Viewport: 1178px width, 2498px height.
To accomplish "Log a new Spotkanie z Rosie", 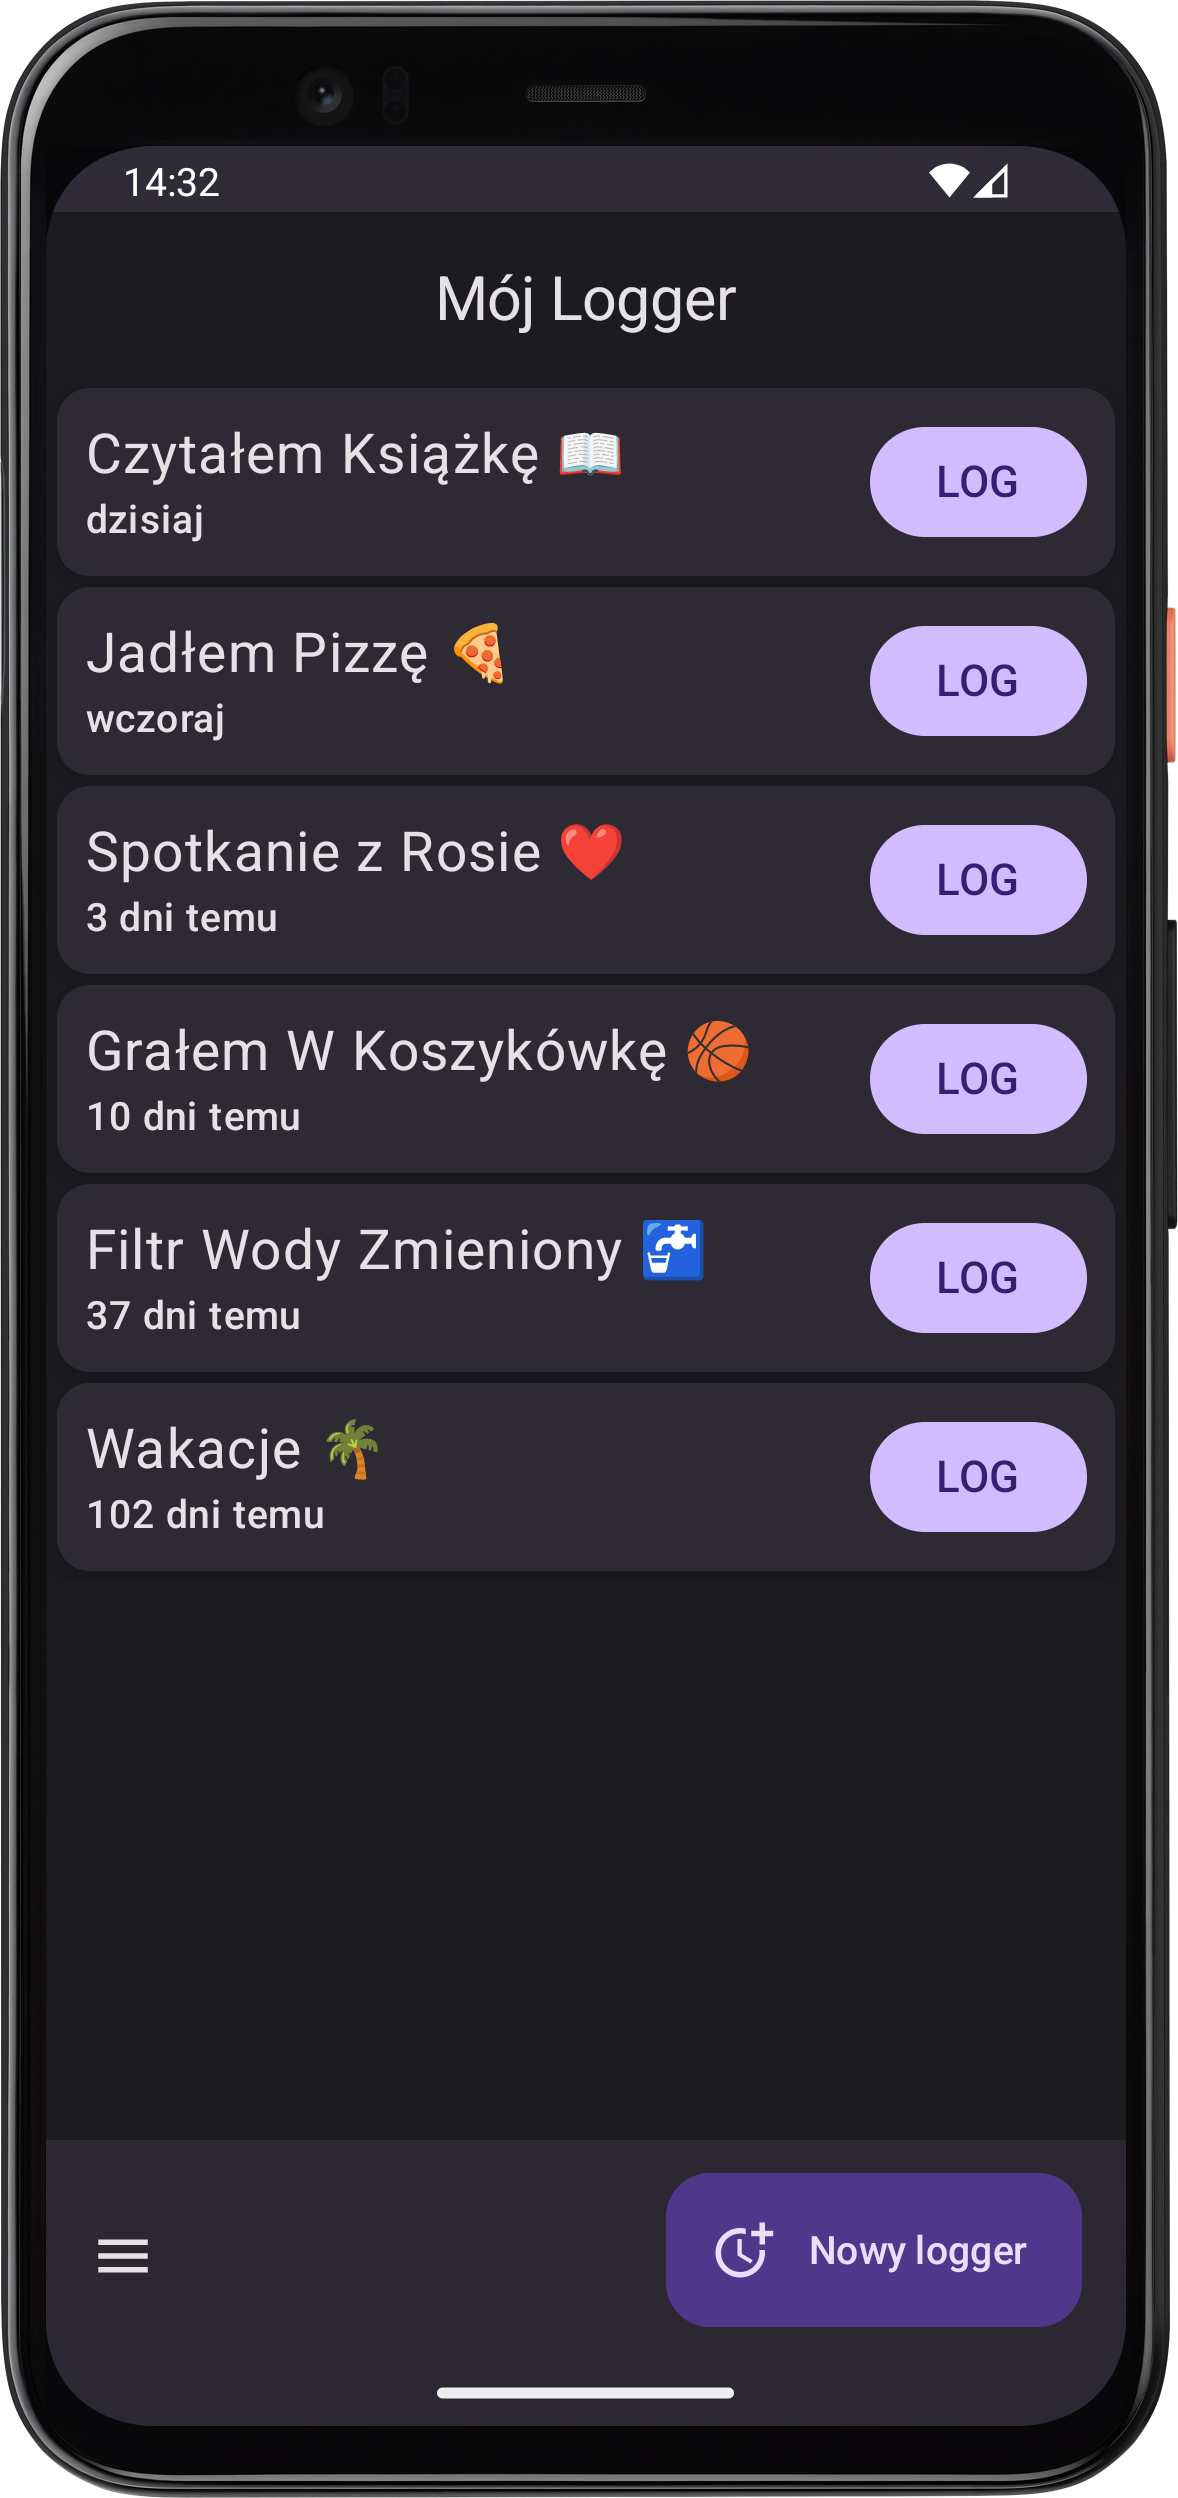I will 978,880.
